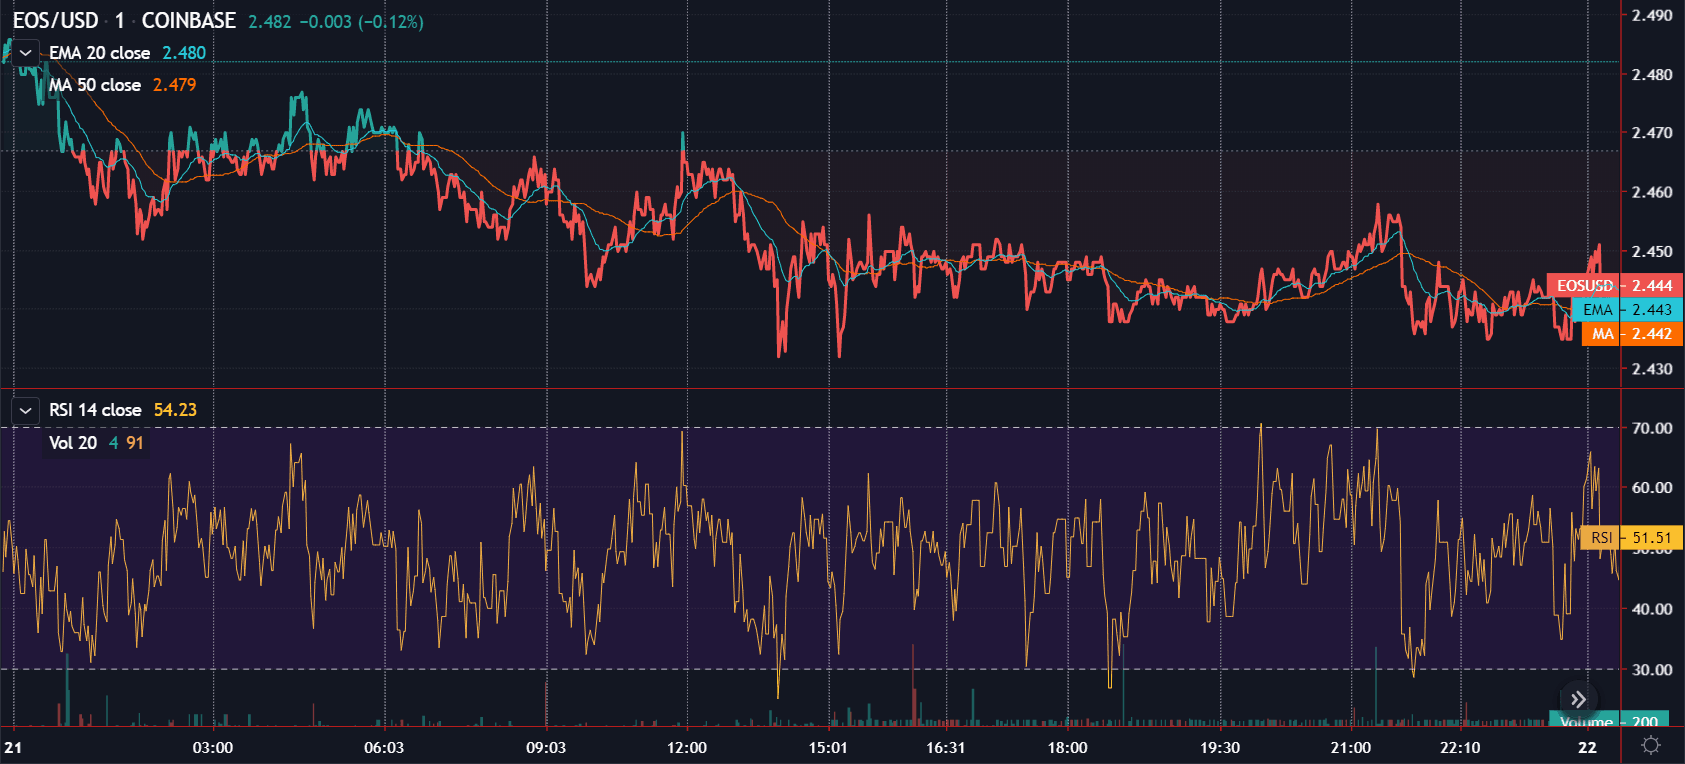Viewport: 1685px width, 764px height.
Task: Click the 16:31 time axis label
Action: 946,748
